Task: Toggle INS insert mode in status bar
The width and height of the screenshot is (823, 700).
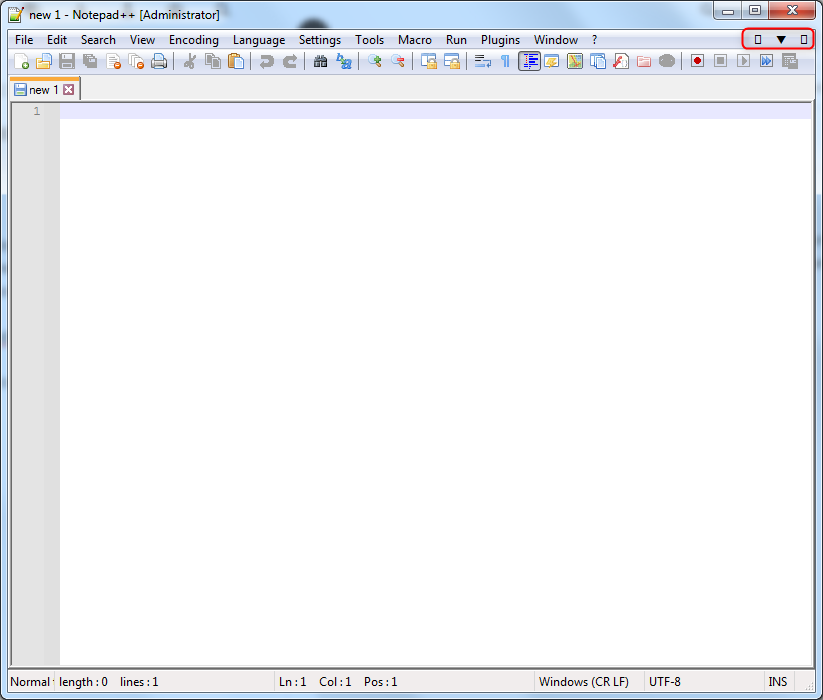Action: (x=778, y=682)
